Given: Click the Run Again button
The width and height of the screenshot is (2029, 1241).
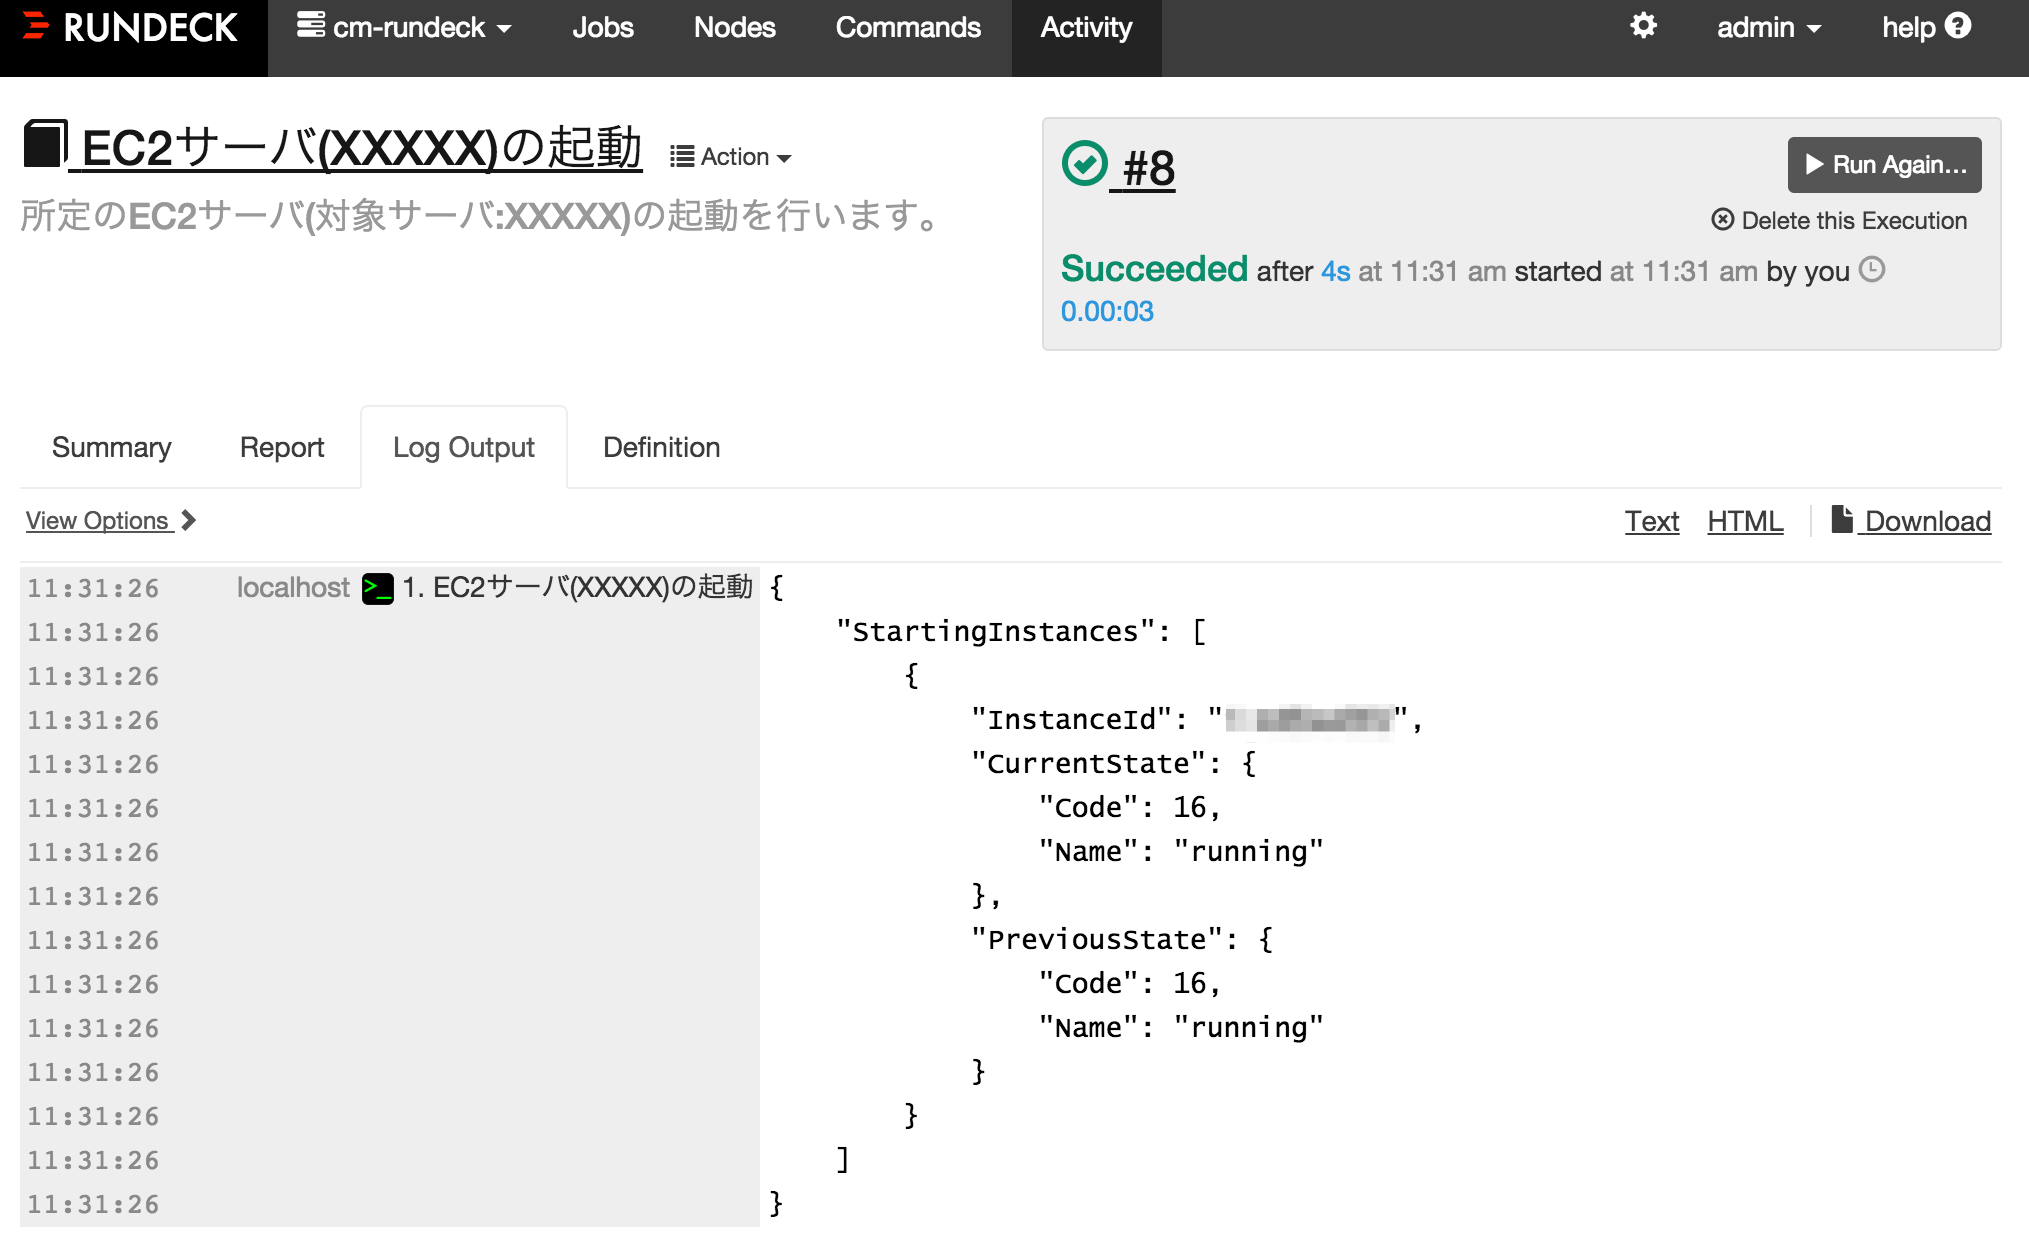Looking at the screenshot, I should point(1884,164).
